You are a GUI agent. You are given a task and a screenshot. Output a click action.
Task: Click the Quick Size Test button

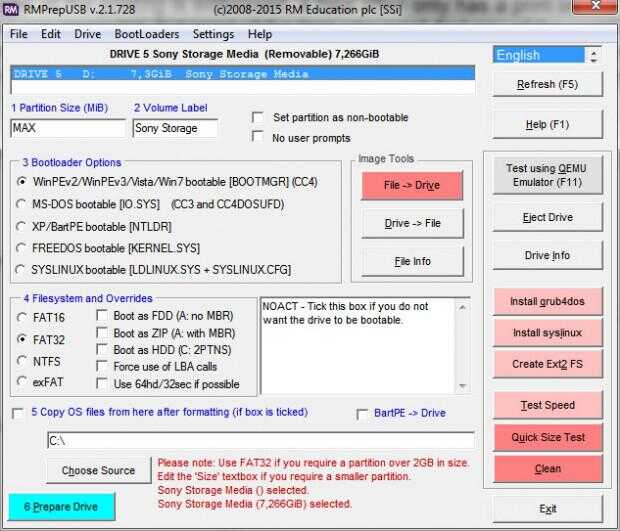(548, 437)
